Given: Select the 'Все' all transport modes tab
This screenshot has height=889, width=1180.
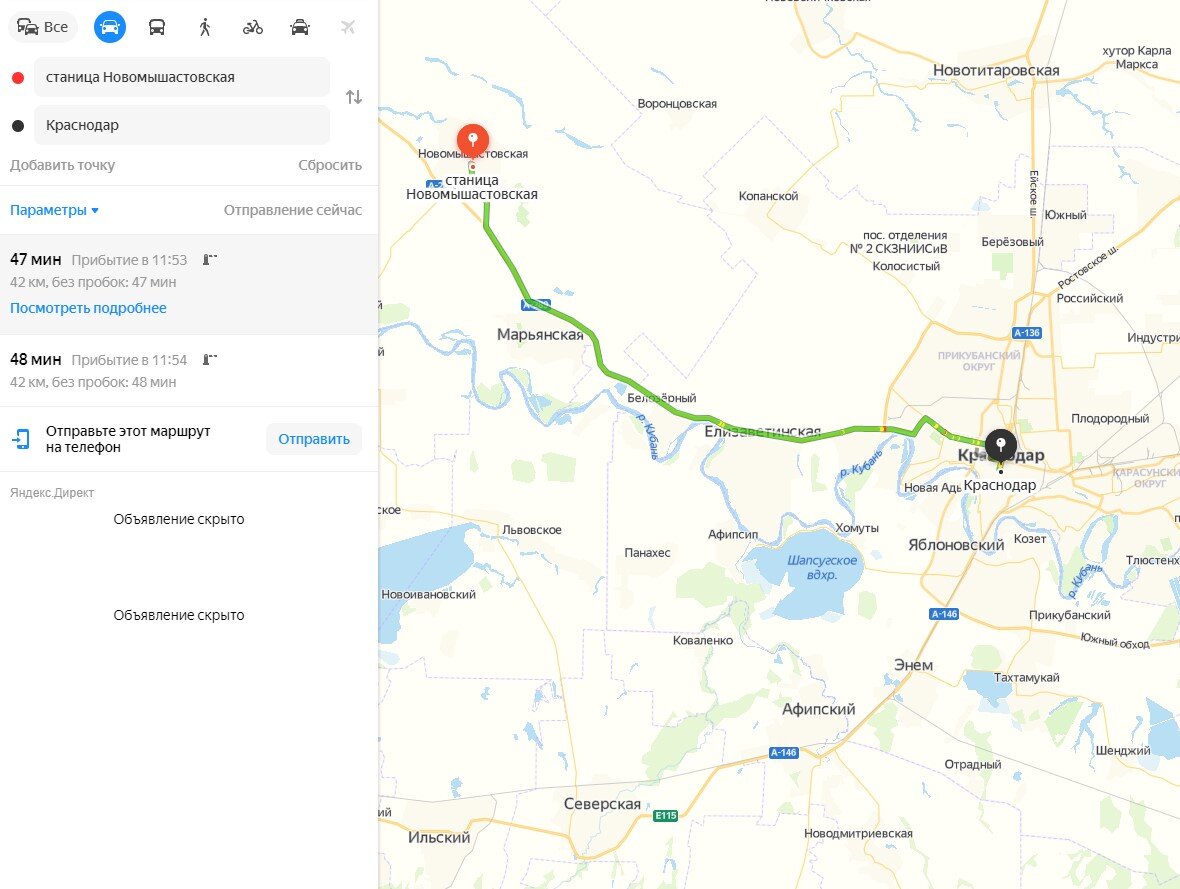Looking at the screenshot, I should 43,27.
